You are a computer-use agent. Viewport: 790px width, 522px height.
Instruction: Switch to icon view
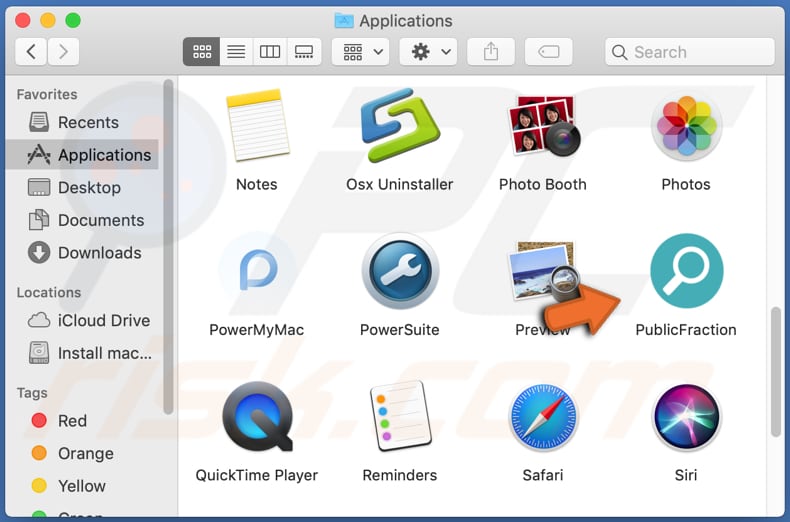click(202, 51)
